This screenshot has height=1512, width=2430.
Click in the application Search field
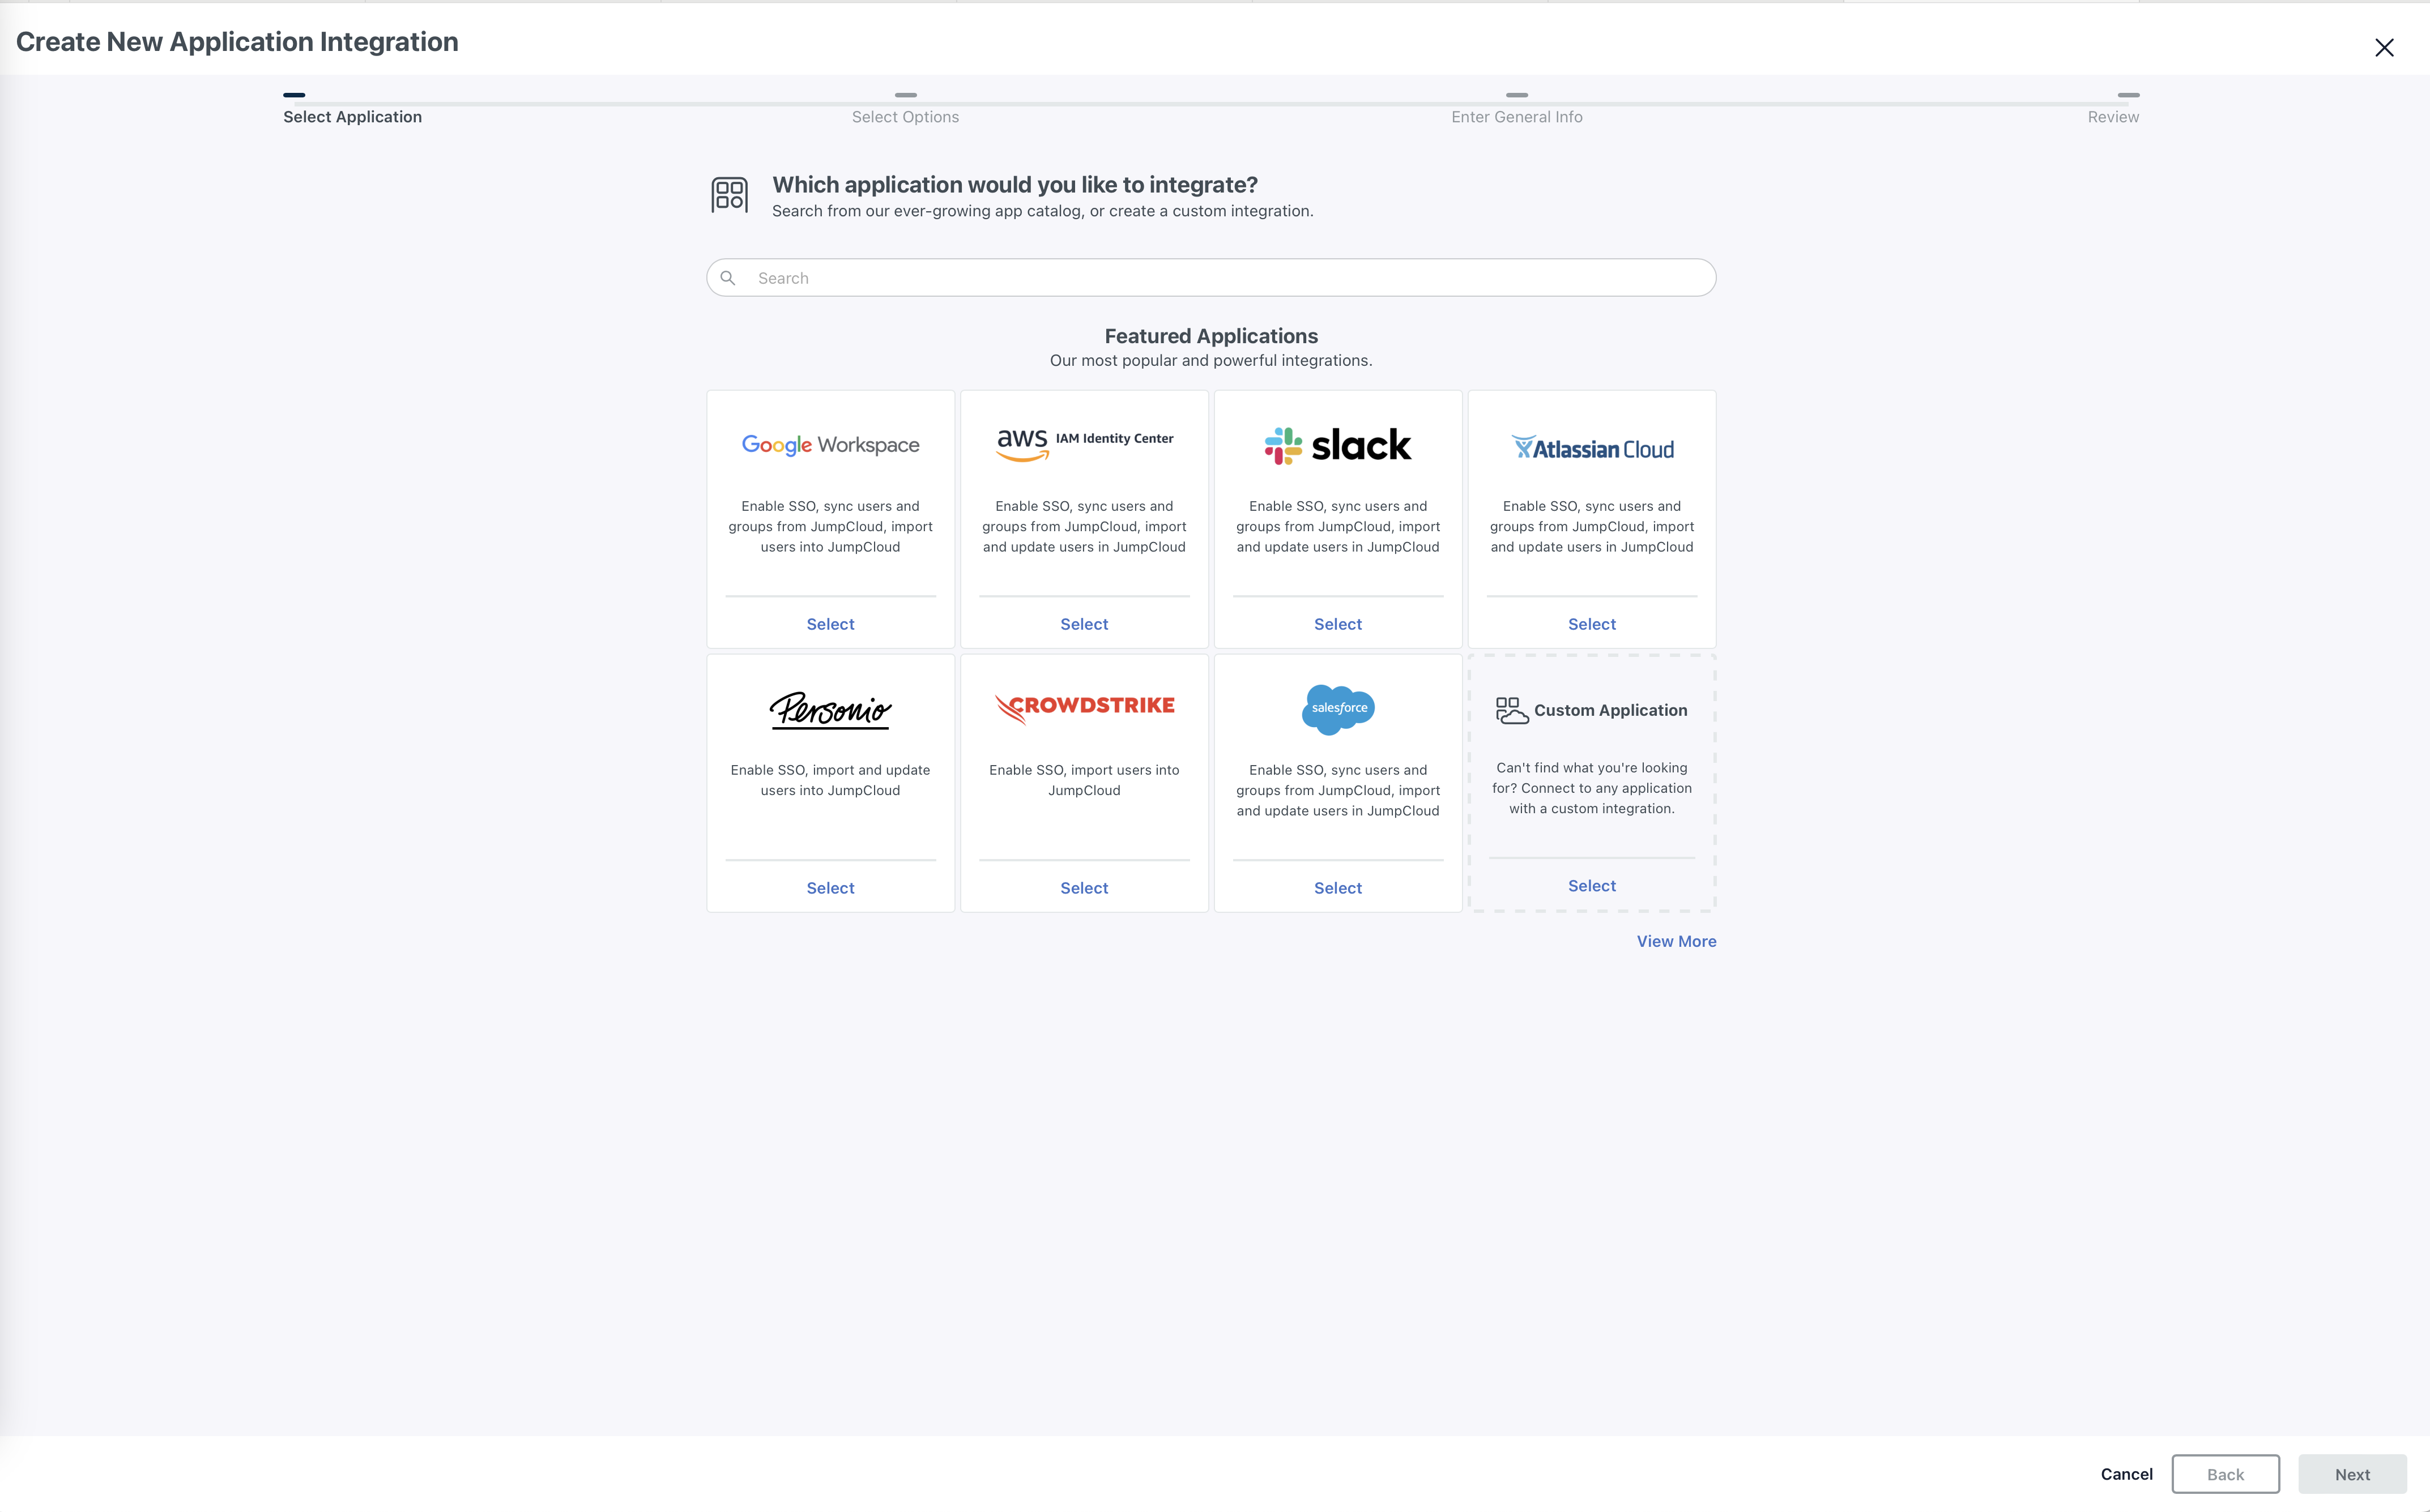click(x=1211, y=278)
